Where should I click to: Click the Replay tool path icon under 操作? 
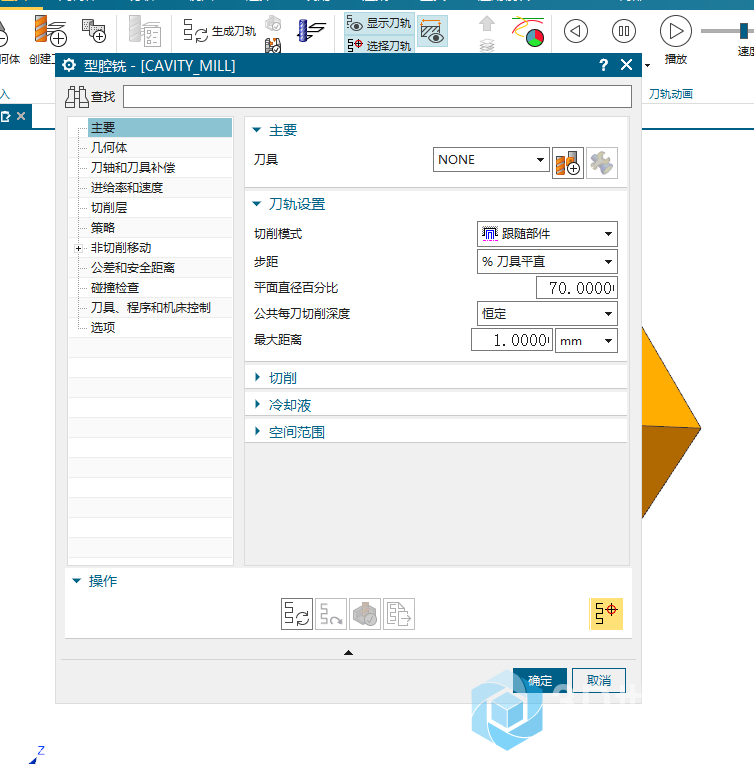(x=331, y=614)
